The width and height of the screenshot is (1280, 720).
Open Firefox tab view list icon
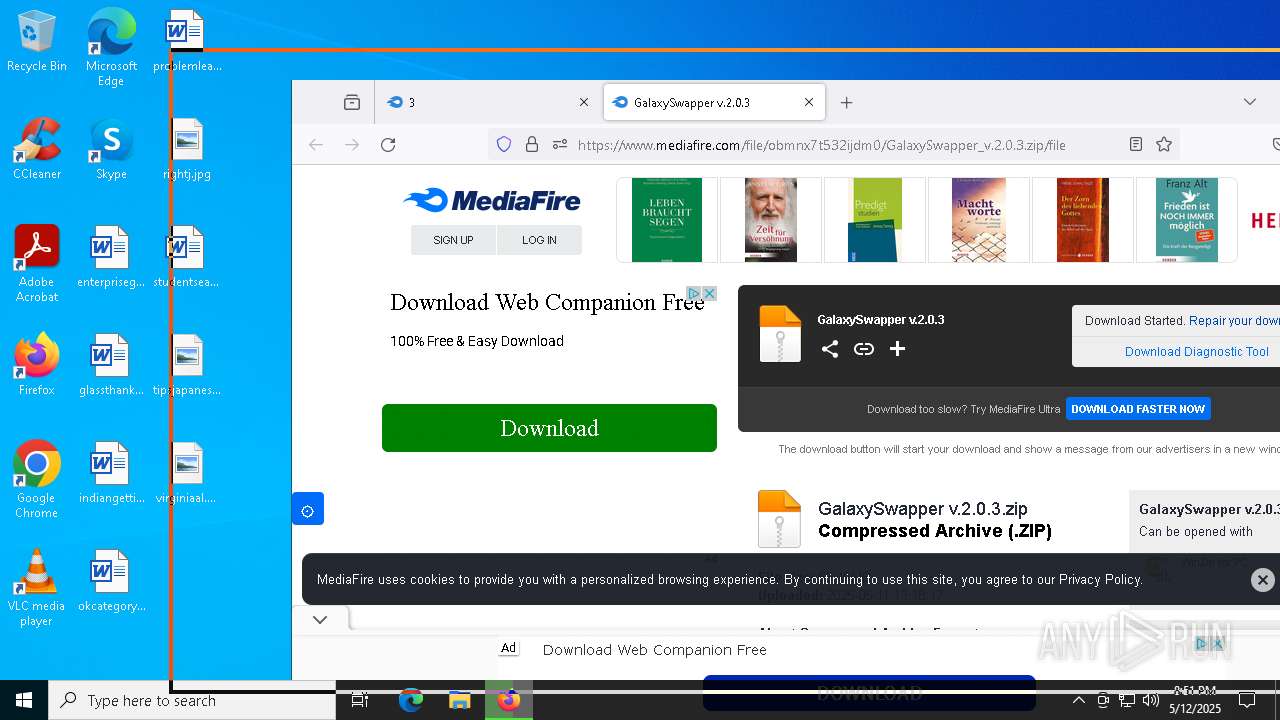pos(352,102)
